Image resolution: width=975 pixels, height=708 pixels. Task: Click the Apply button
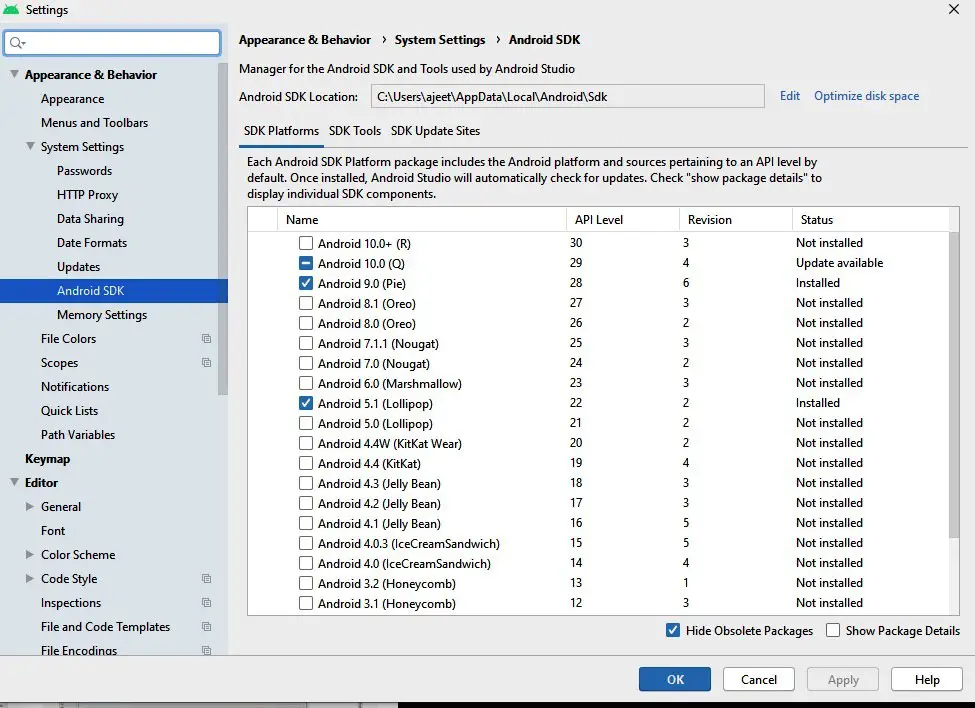pos(843,679)
